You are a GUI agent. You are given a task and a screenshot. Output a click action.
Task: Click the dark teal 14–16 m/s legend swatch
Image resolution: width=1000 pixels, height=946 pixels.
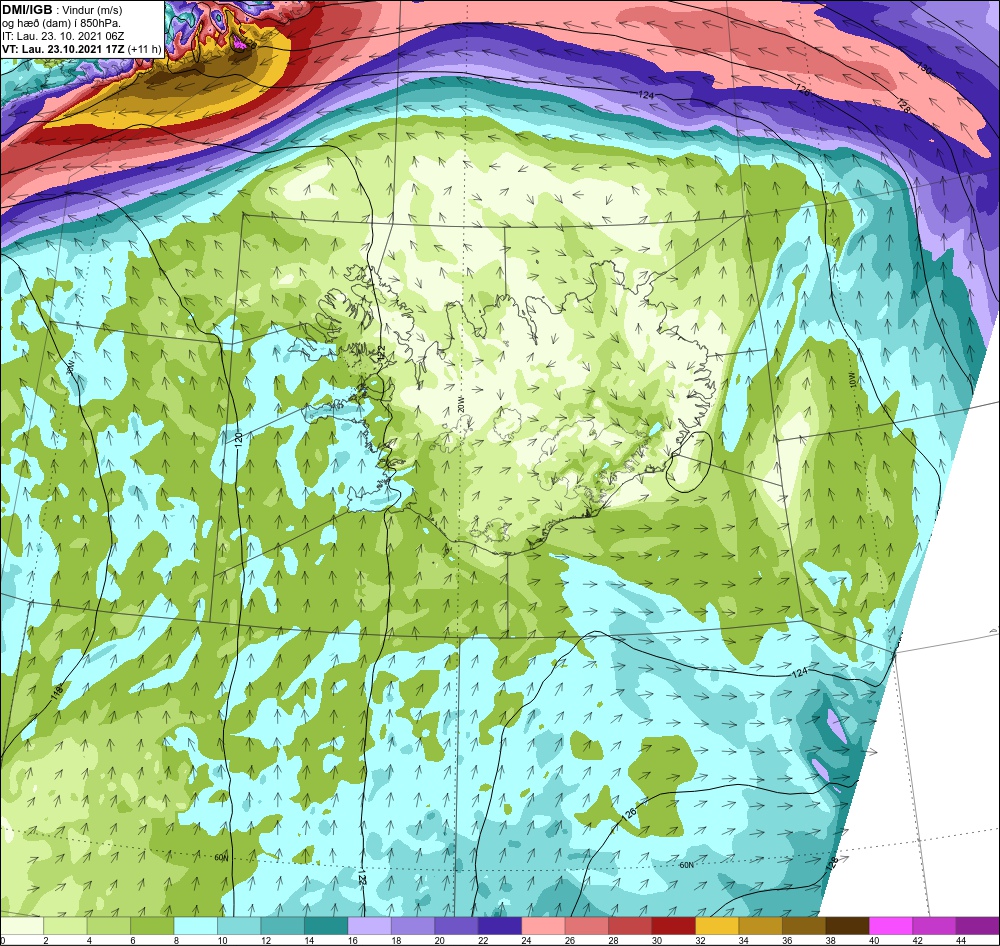325,926
